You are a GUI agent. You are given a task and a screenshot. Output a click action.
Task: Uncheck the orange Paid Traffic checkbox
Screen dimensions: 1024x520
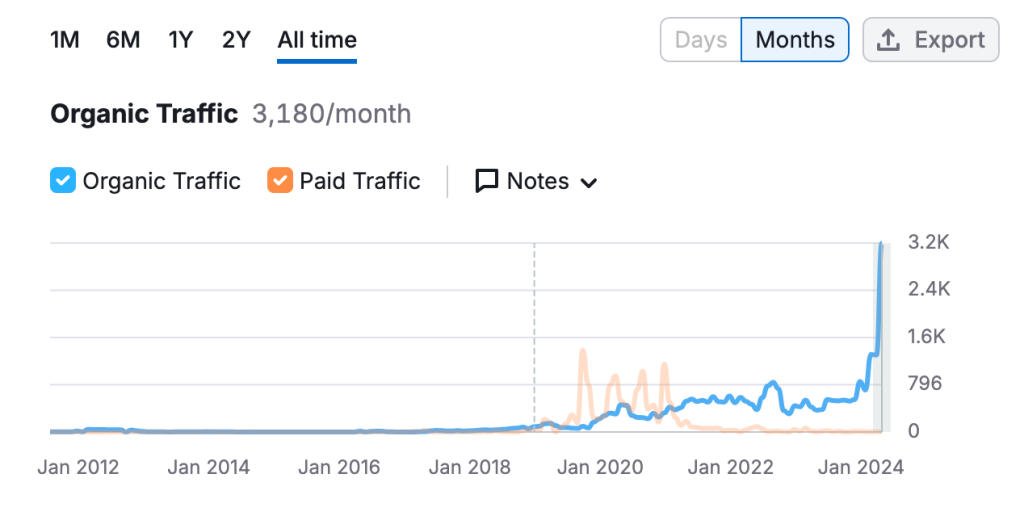click(280, 181)
